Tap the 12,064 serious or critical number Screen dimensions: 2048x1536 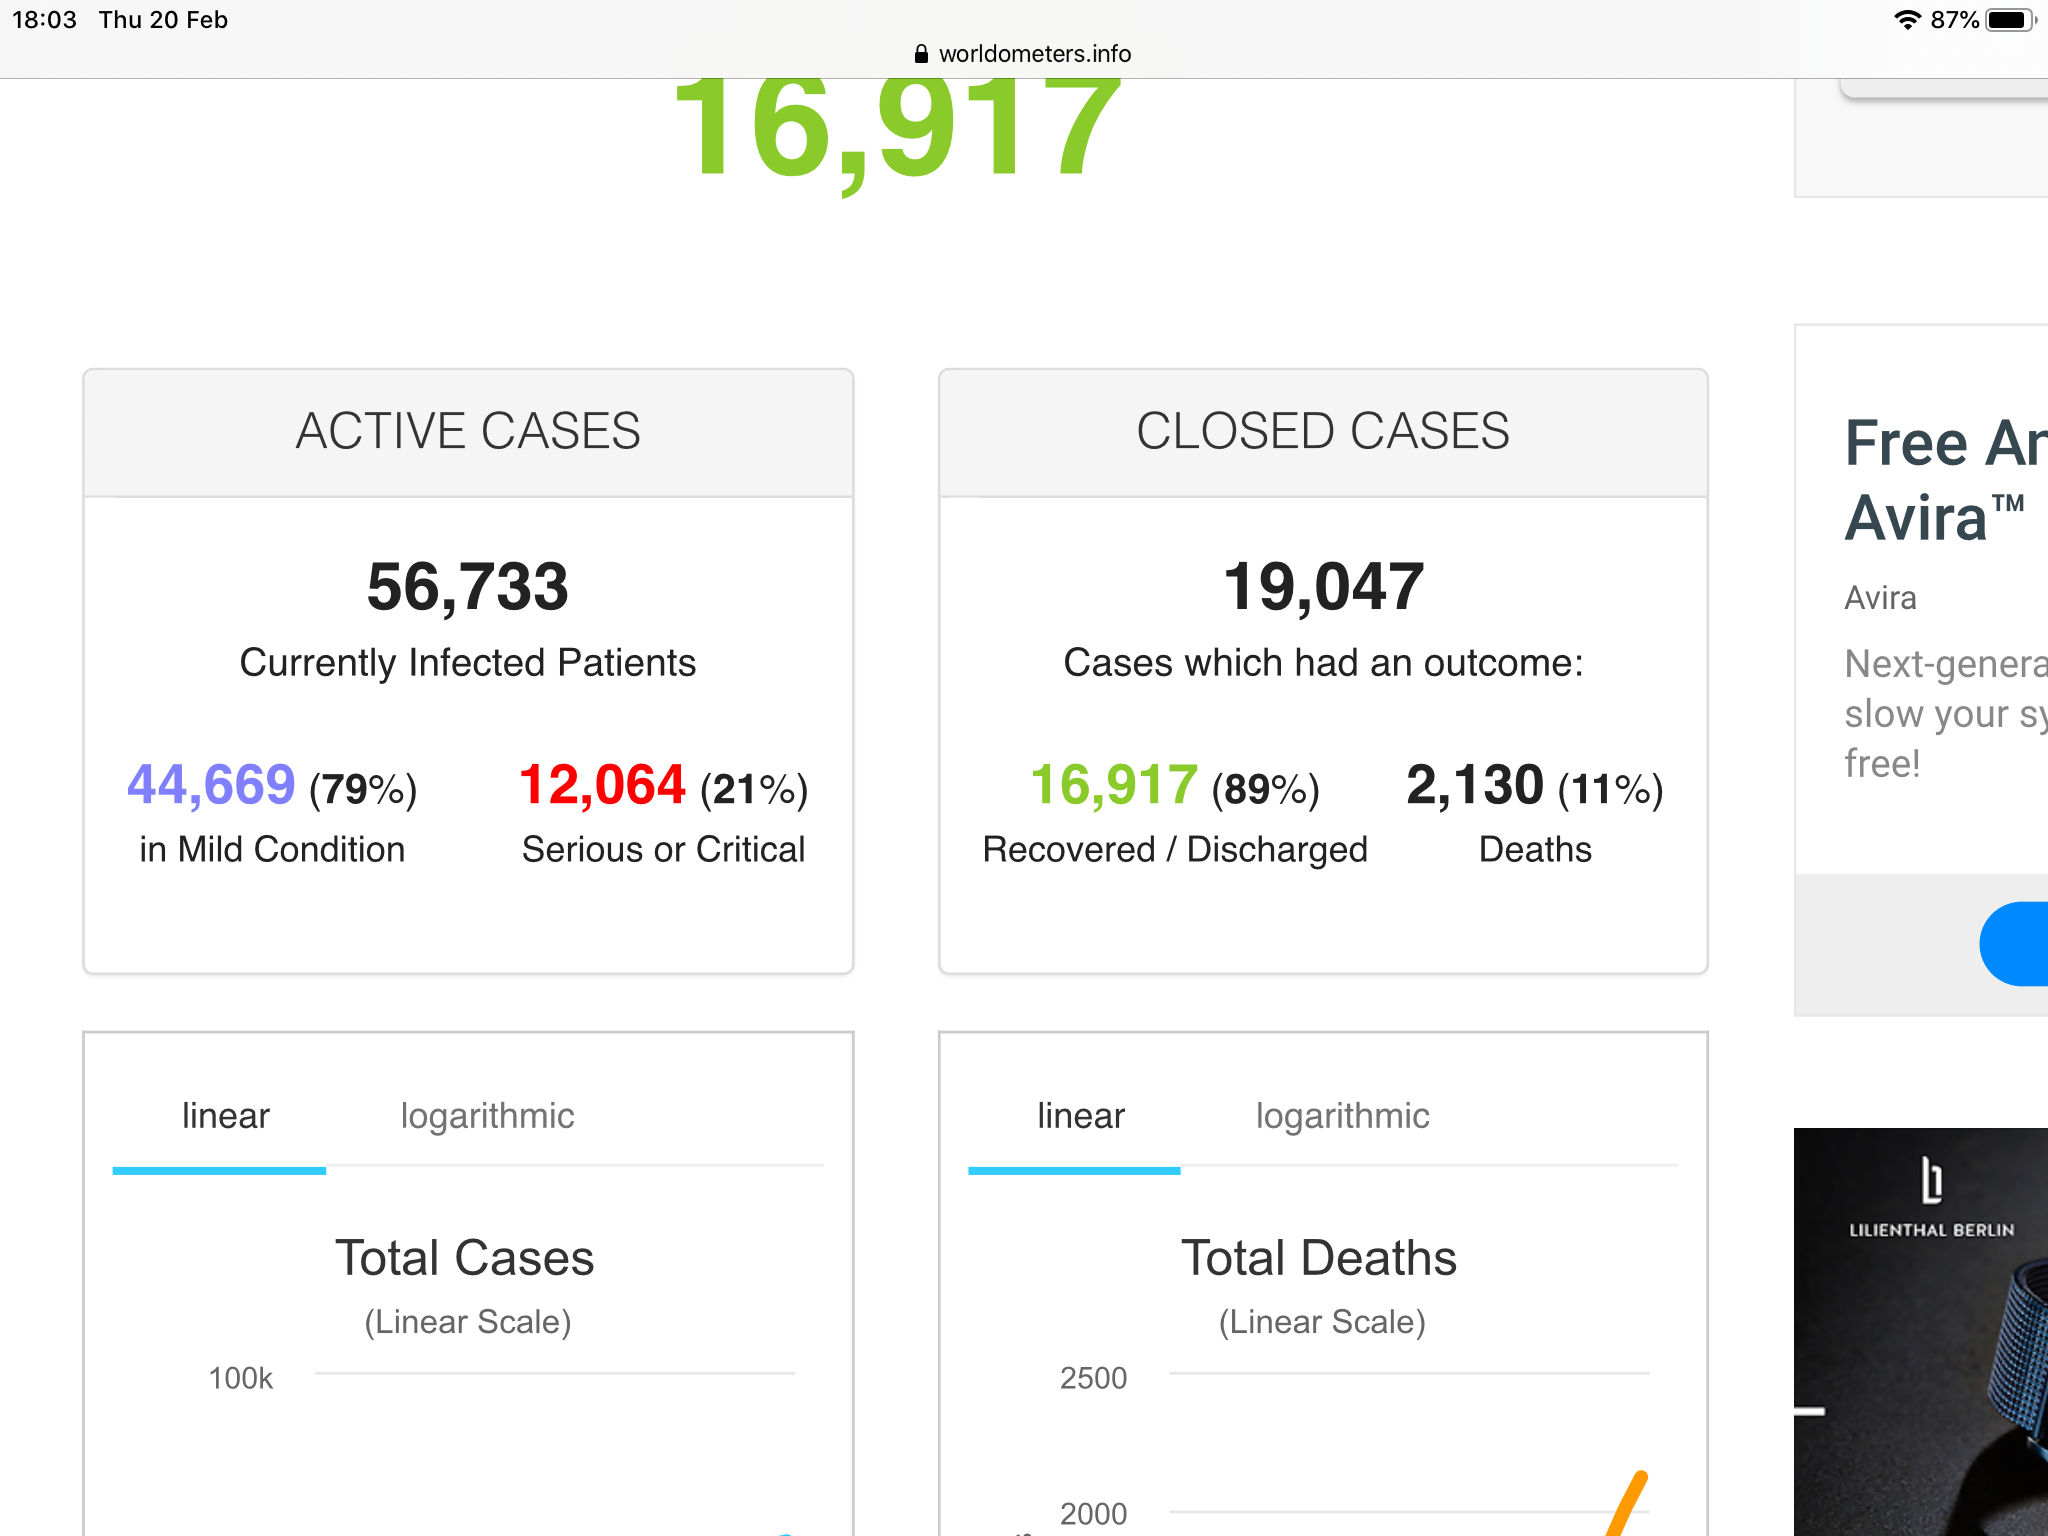(x=603, y=785)
